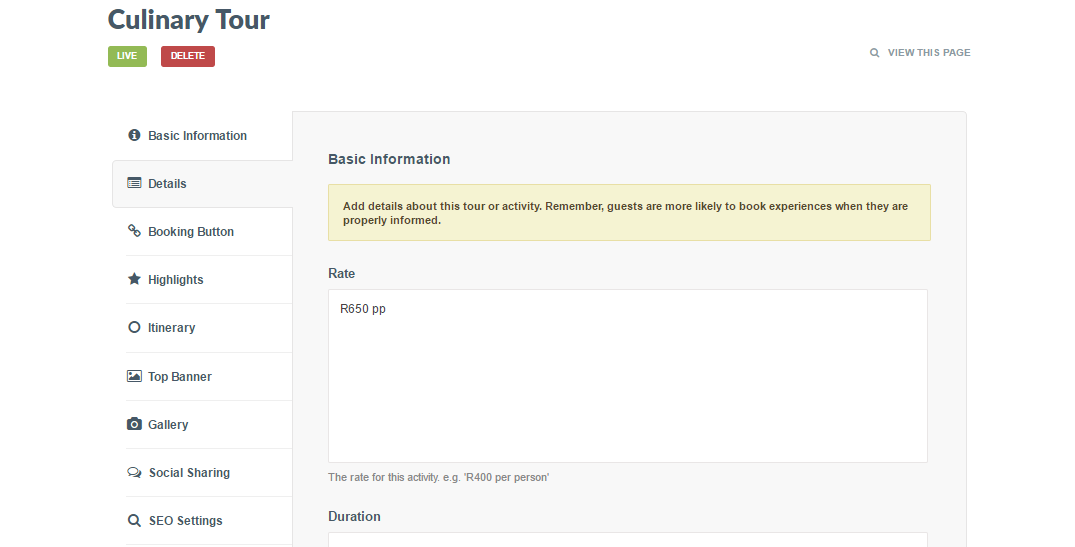Click the camera icon beside Gallery
This screenshot has width=1075, height=547.
134,424
